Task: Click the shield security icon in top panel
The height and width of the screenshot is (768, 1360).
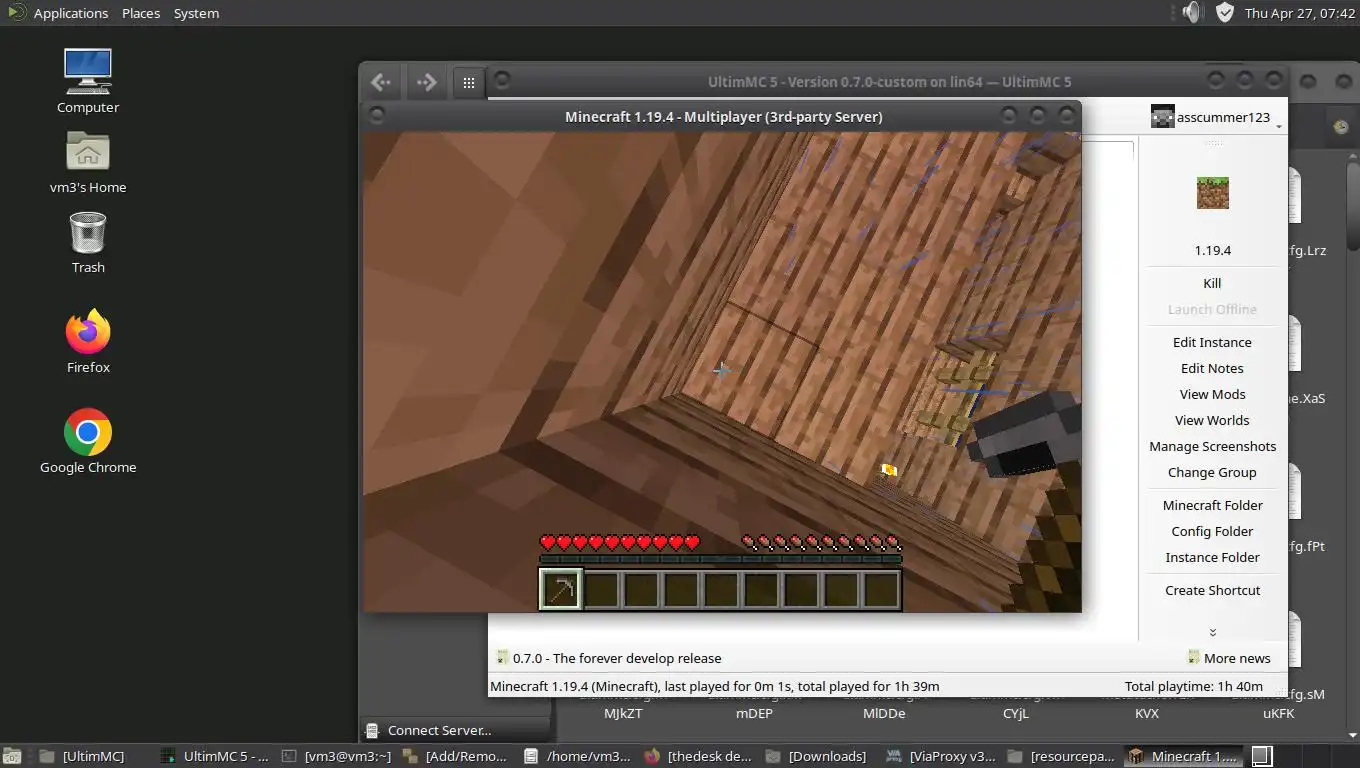Action: click(1225, 12)
